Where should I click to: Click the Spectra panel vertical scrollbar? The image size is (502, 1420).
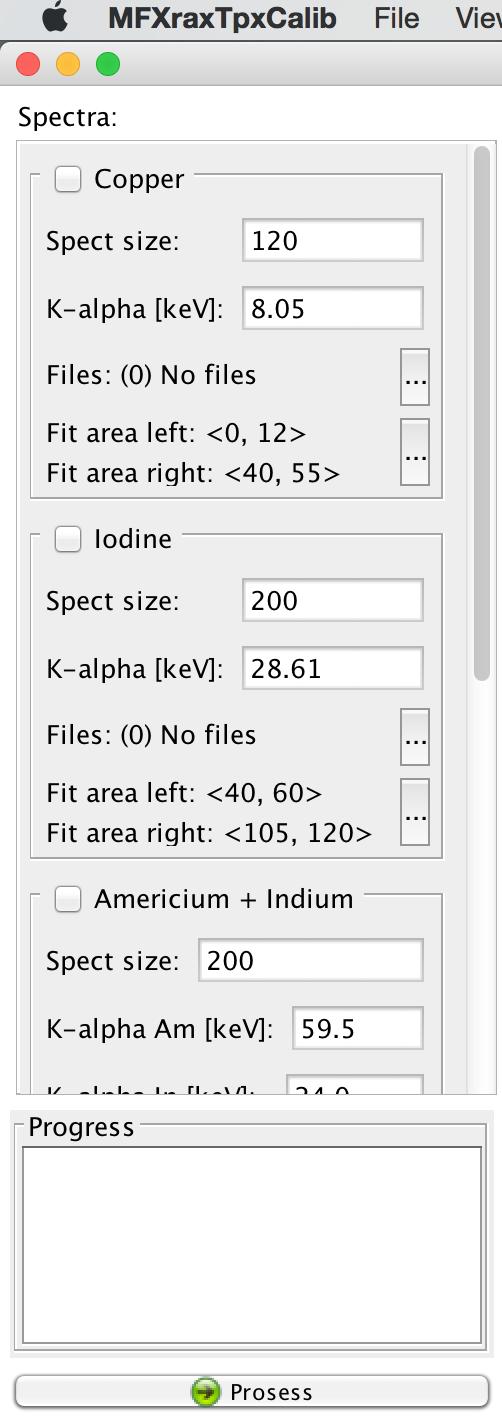click(482, 414)
